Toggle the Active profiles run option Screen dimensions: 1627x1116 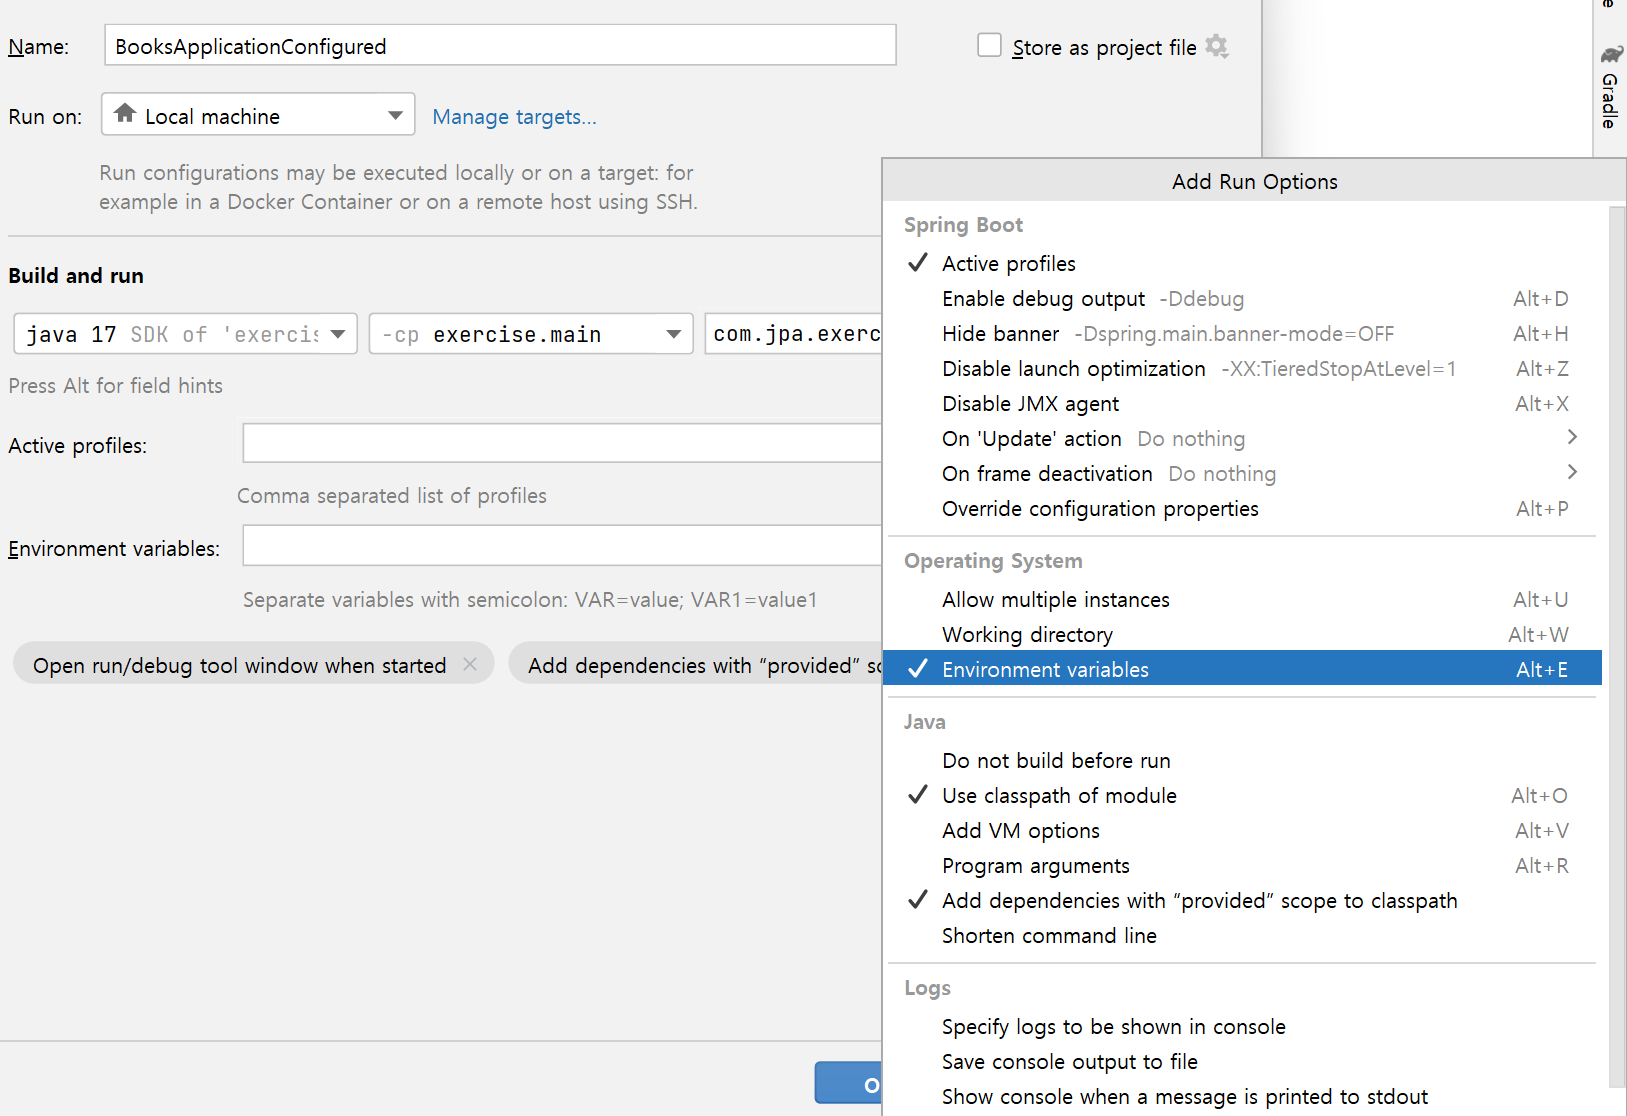pos(1242,264)
